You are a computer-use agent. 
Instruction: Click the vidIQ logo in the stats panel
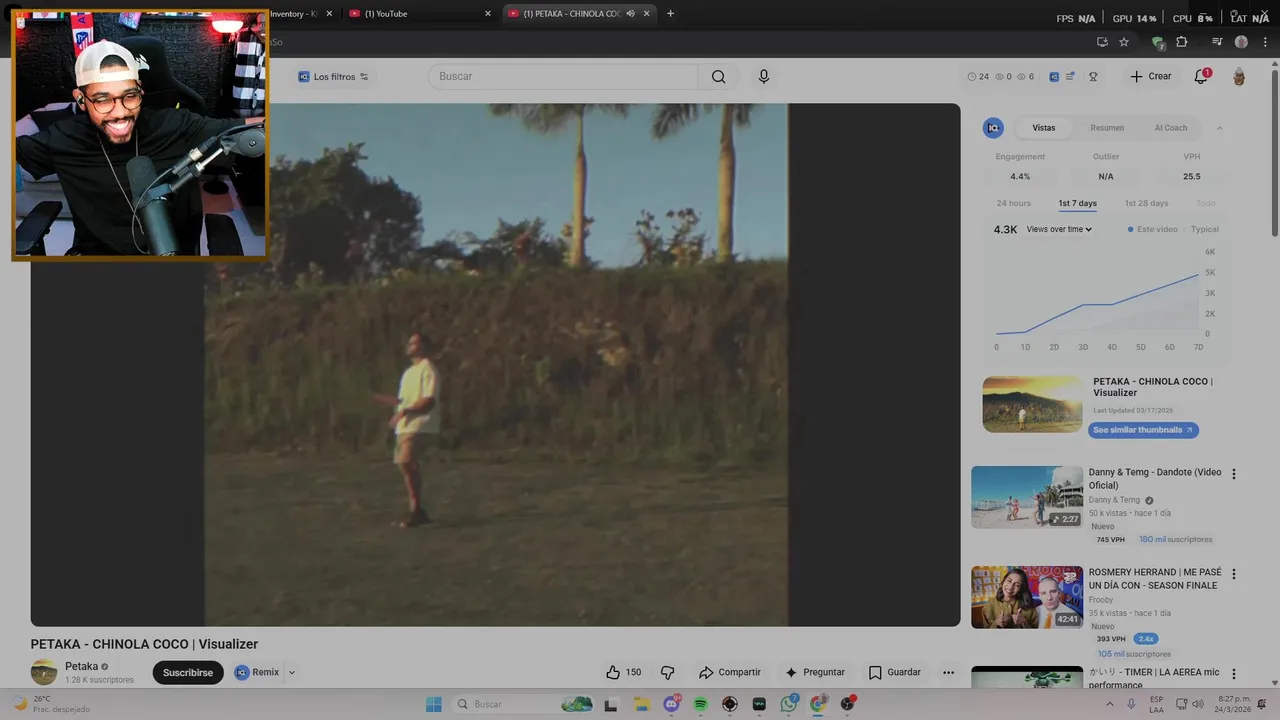(x=993, y=128)
